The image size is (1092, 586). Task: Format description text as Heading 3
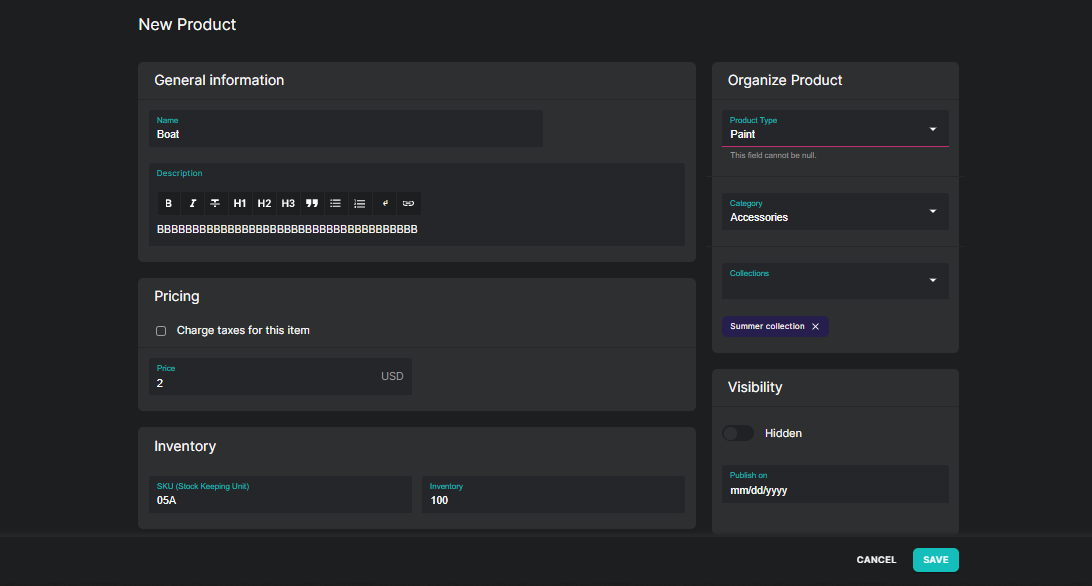tap(287, 203)
